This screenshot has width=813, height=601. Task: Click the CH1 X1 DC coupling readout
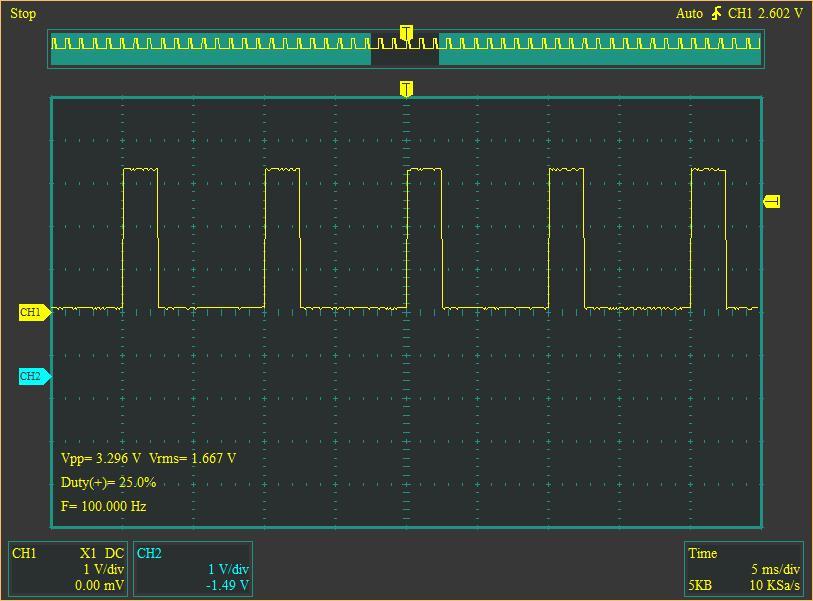[x=102, y=553]
